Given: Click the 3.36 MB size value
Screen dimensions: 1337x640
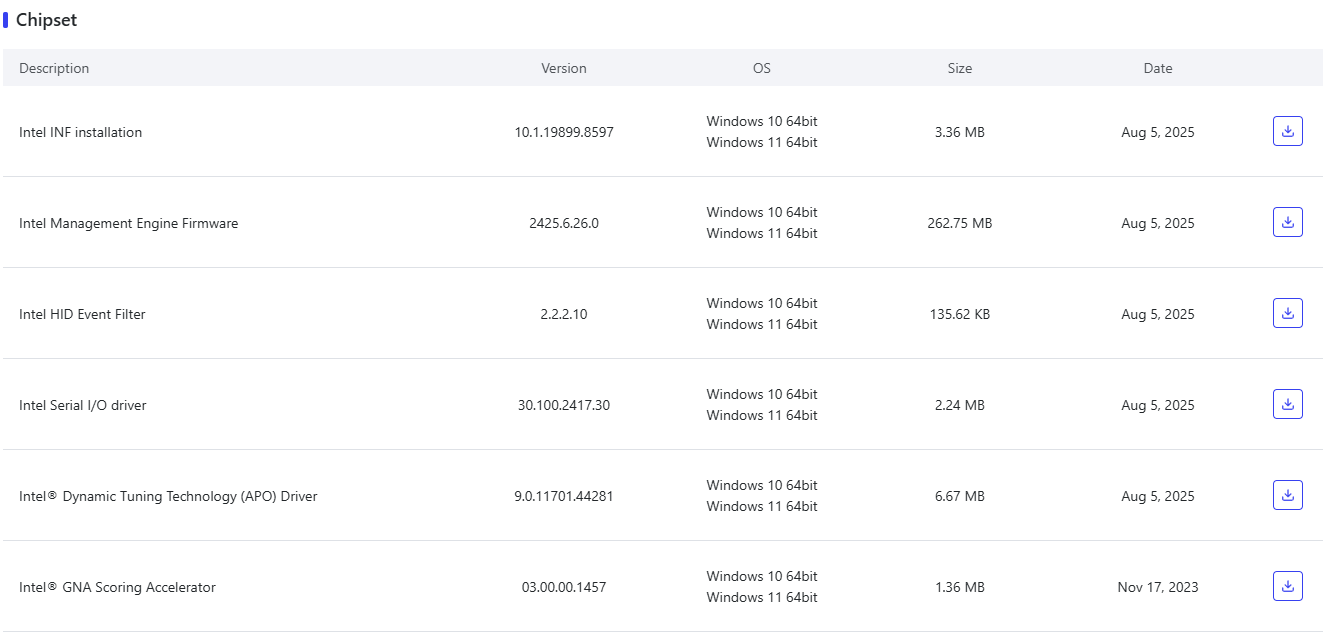Looking at the screenshot, I should tap(960, 132).
